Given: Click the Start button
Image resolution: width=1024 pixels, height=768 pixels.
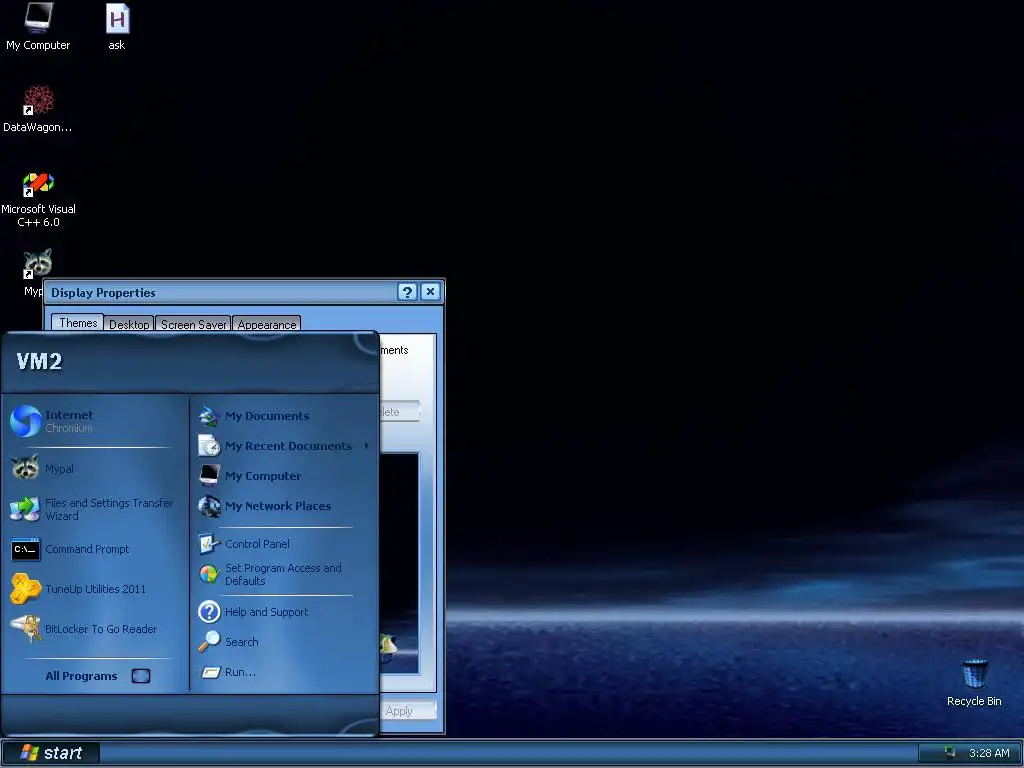Looking at the screenshot, I should coord(51,752).
